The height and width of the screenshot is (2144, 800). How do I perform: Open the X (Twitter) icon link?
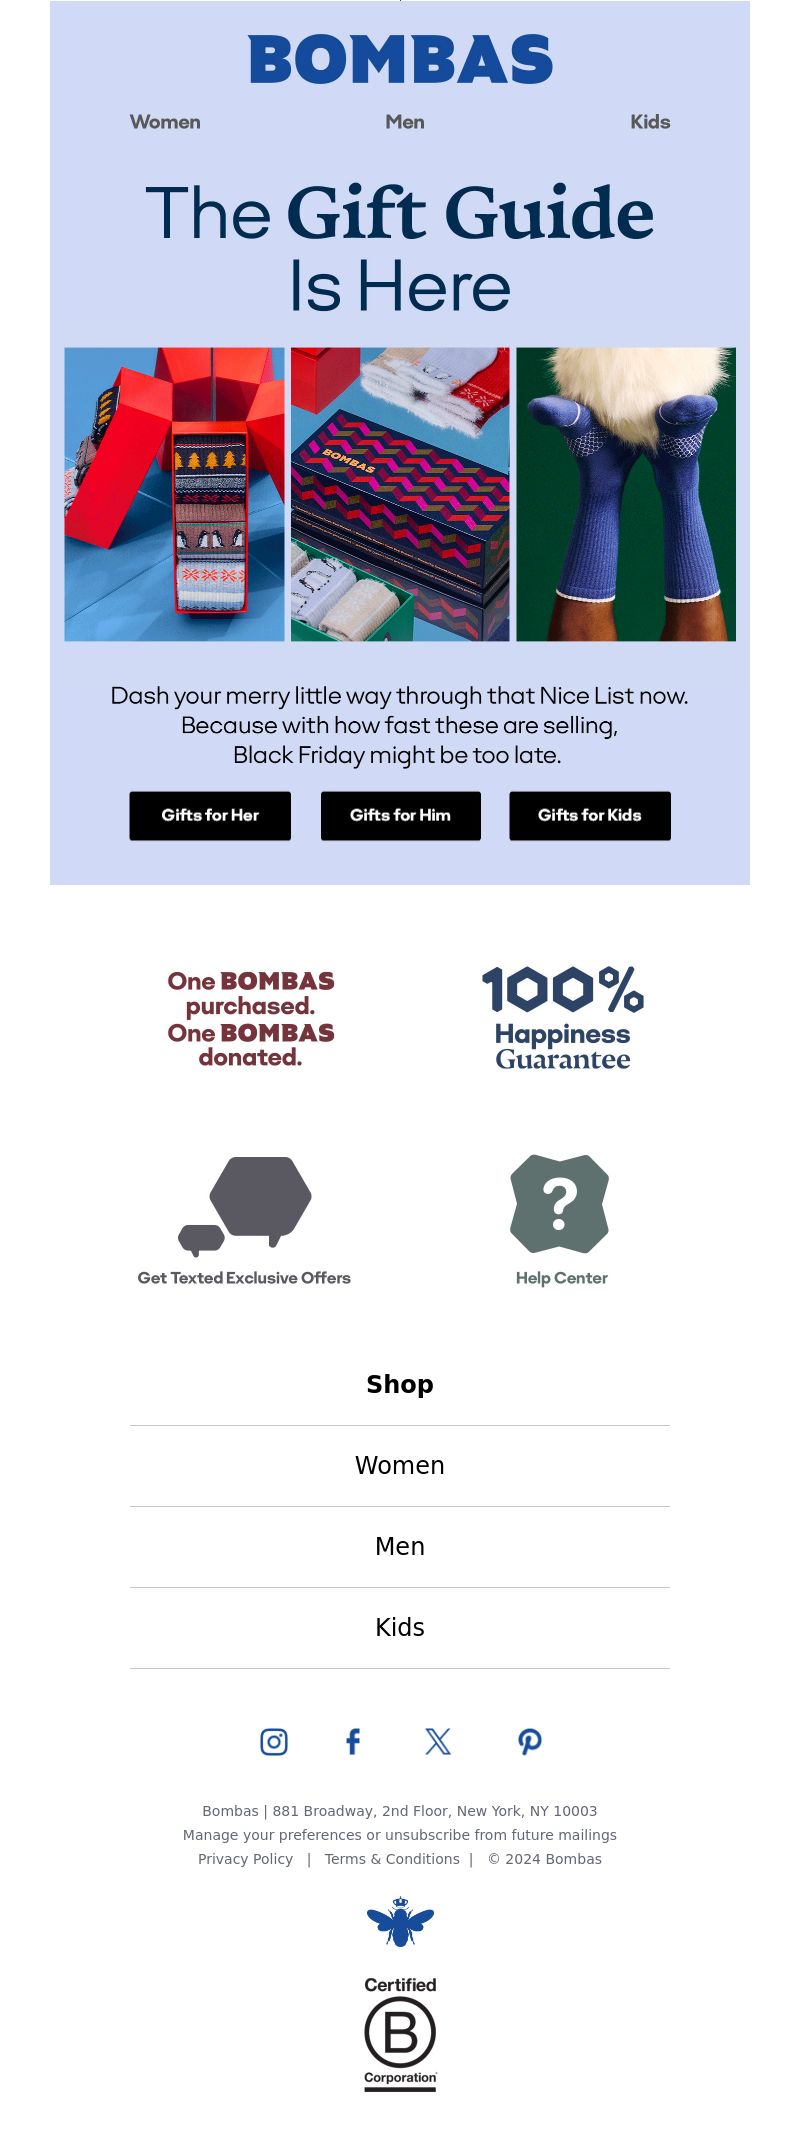[x=438, y=1742]
